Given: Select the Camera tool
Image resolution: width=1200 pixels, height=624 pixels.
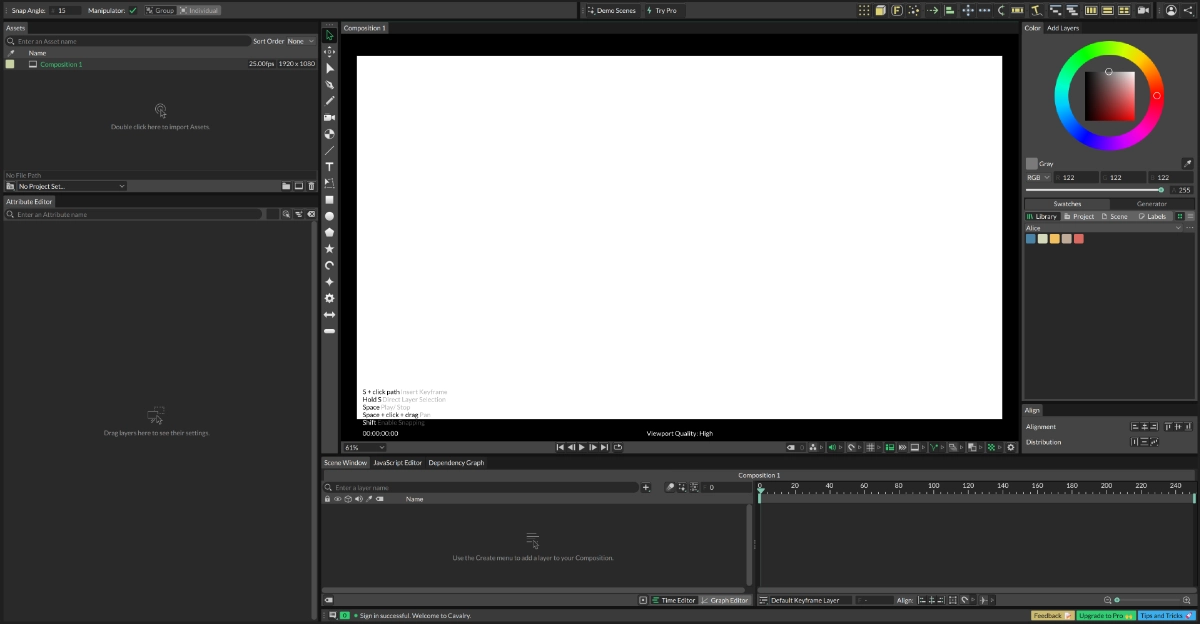Looking at the screenshot, I should click(x=330, y=118).
